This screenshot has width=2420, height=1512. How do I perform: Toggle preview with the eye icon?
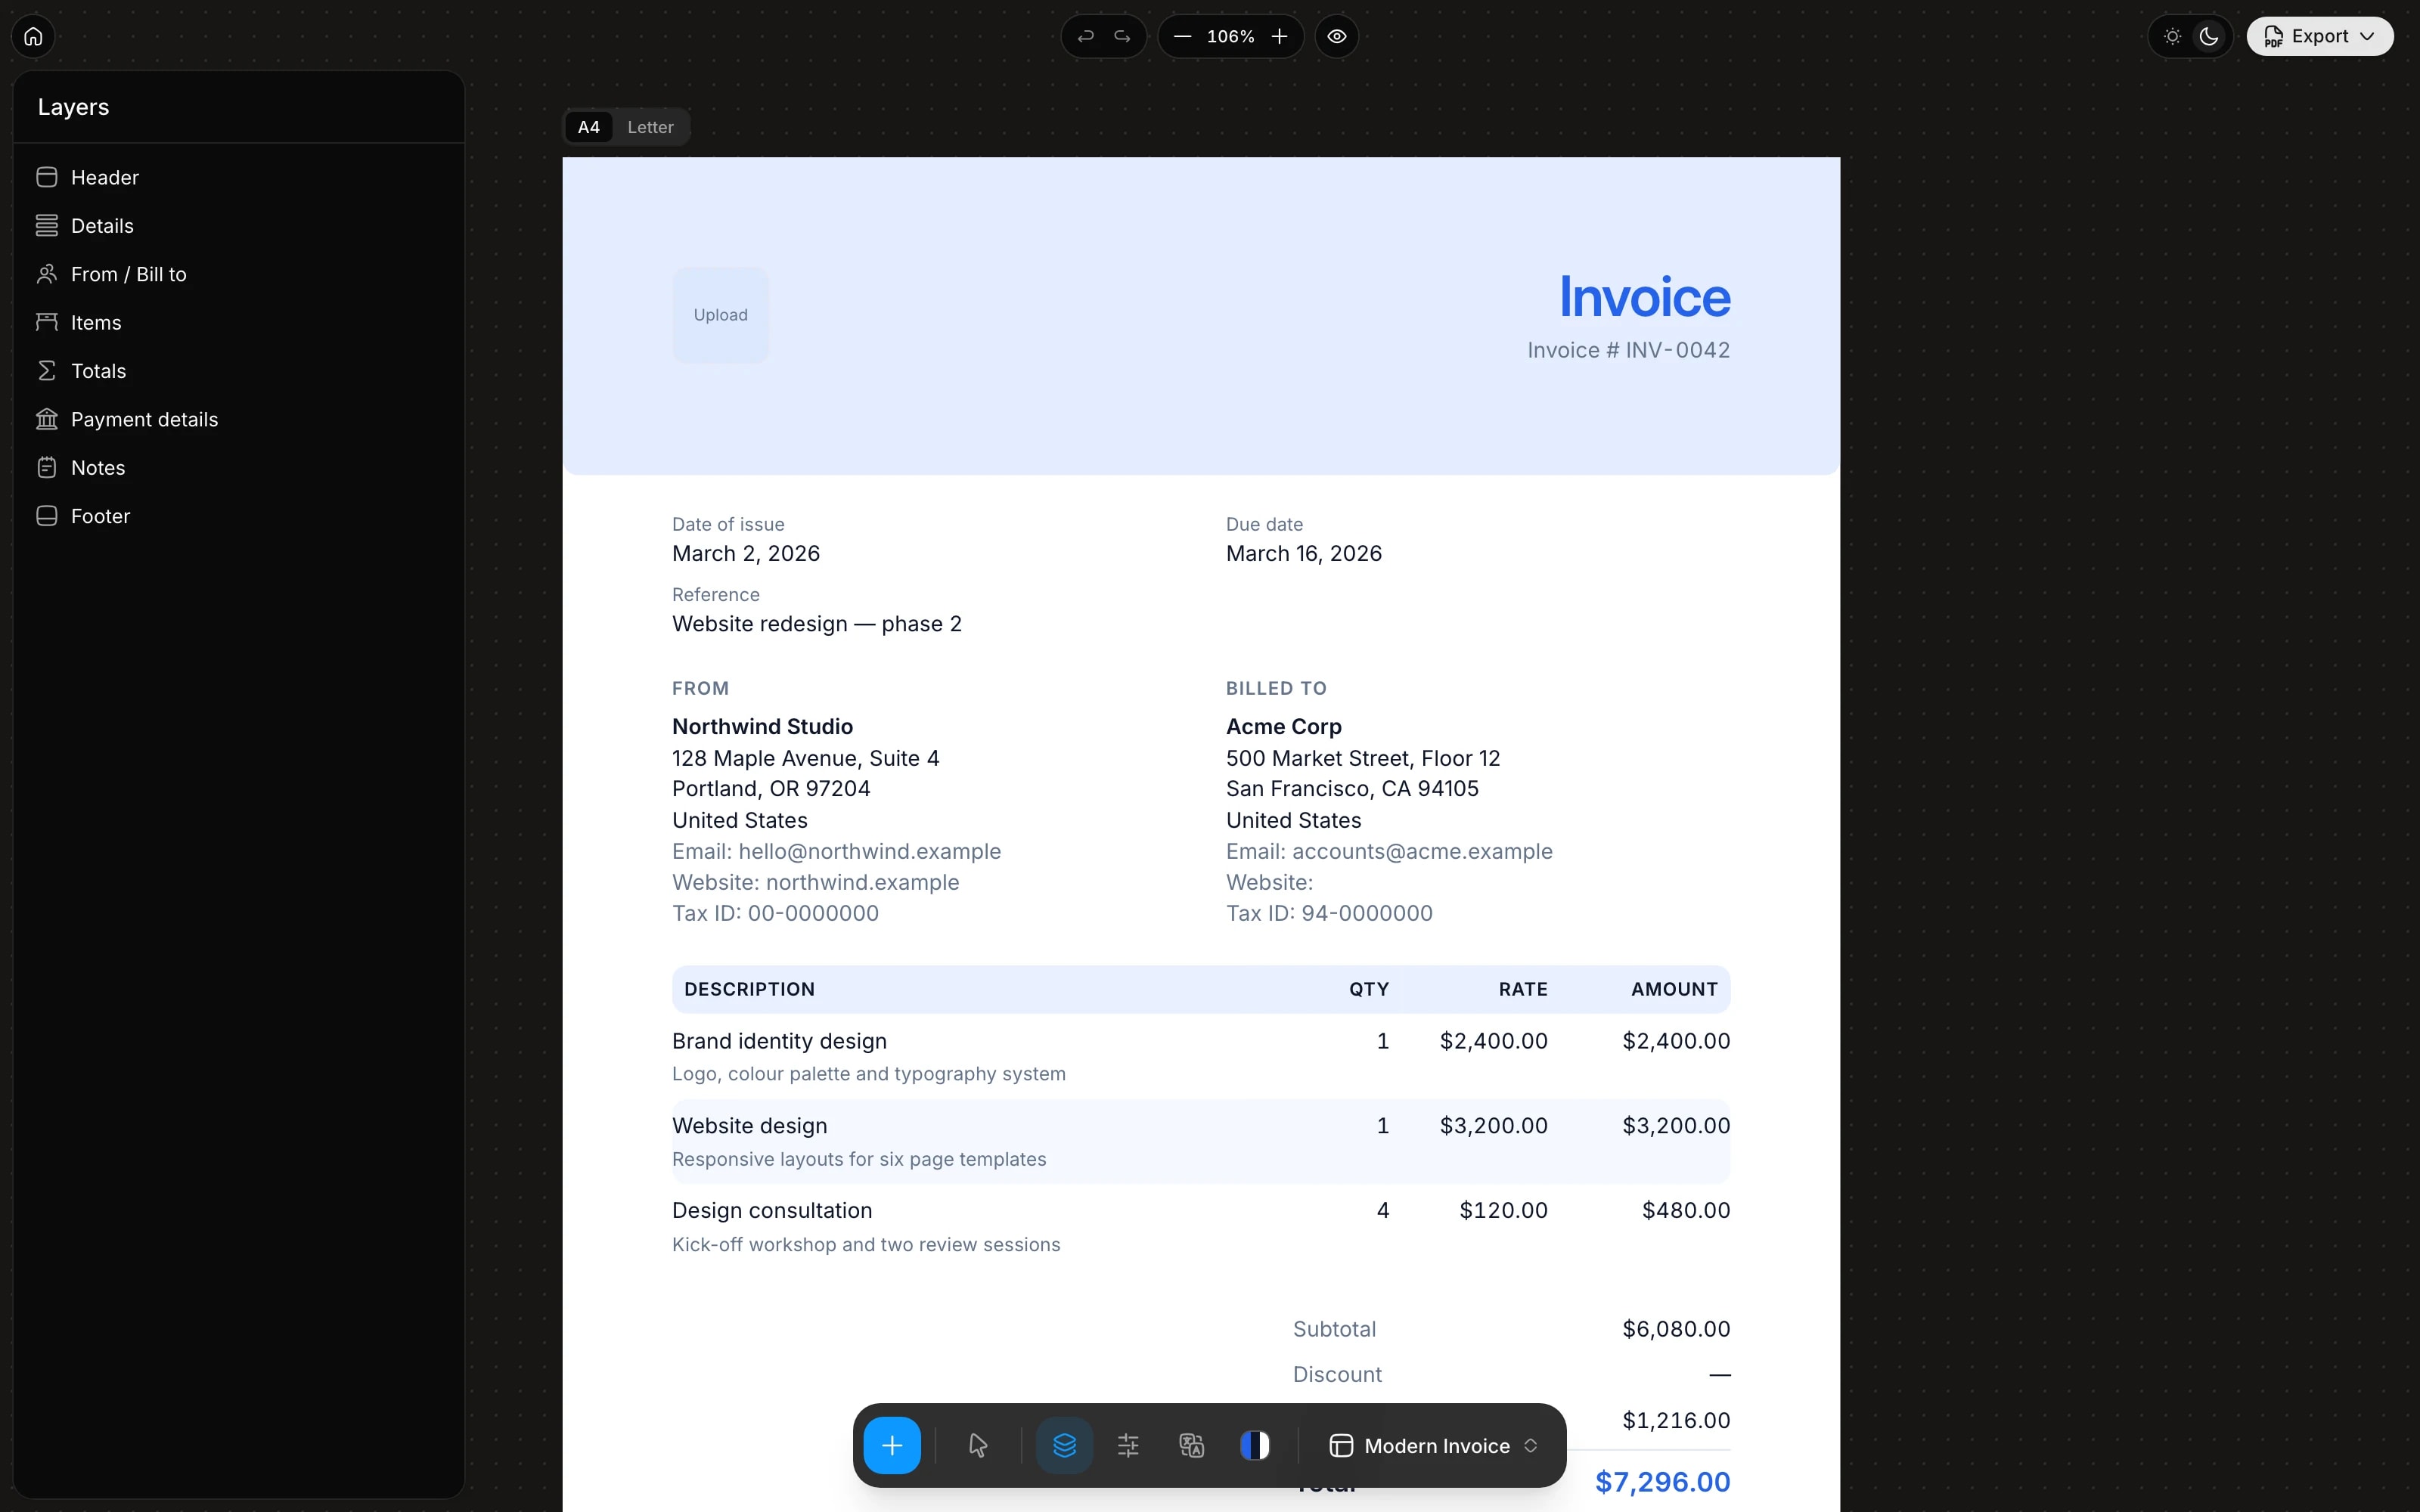(x=1337, y=37)
